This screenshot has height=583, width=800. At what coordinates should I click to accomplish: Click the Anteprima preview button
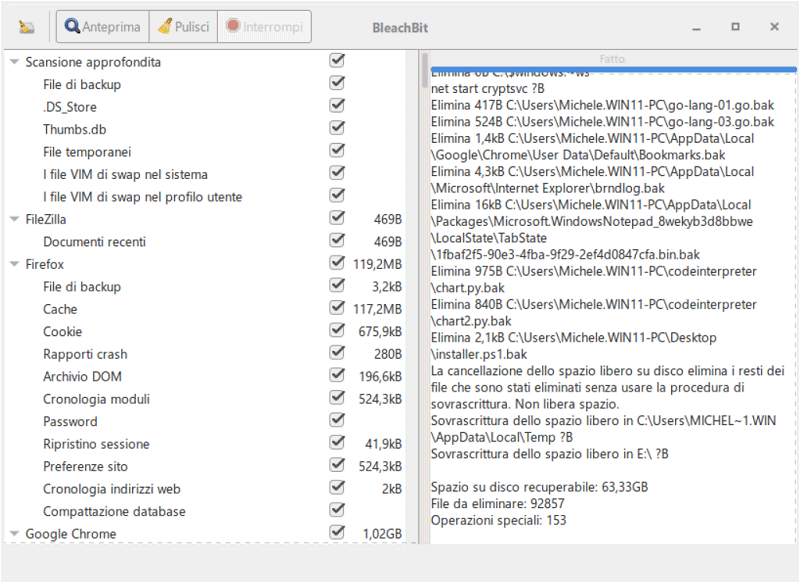click(x=103, y=27)
